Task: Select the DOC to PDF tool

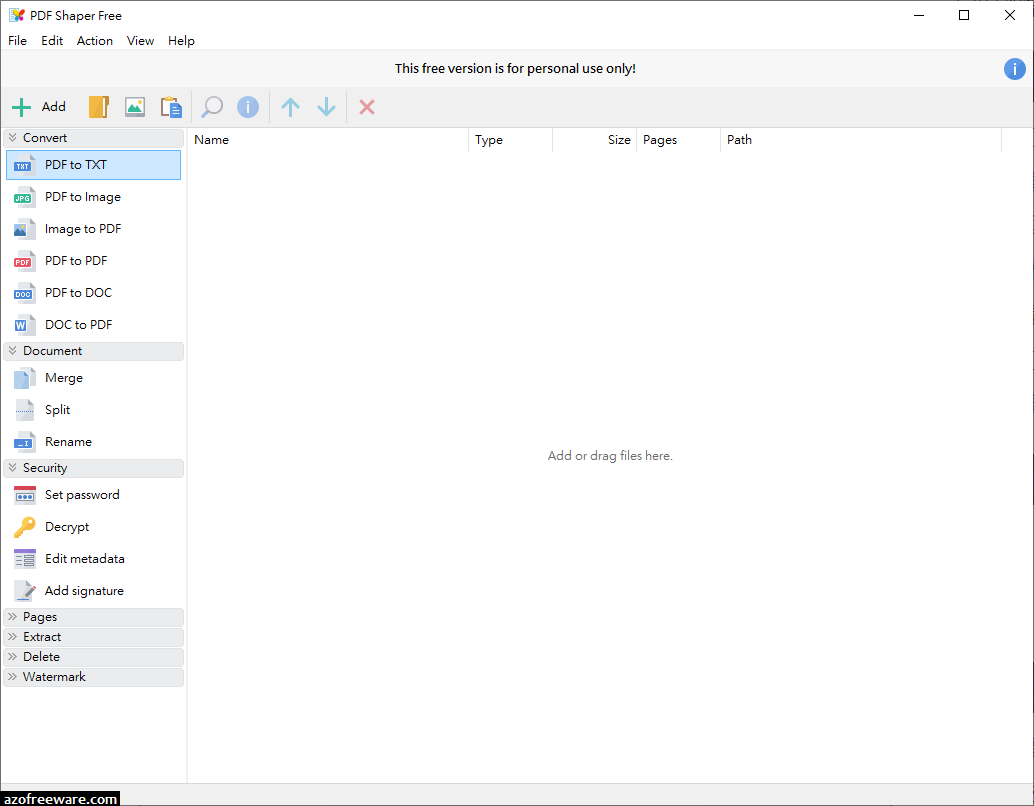Action: pos(94,325)
